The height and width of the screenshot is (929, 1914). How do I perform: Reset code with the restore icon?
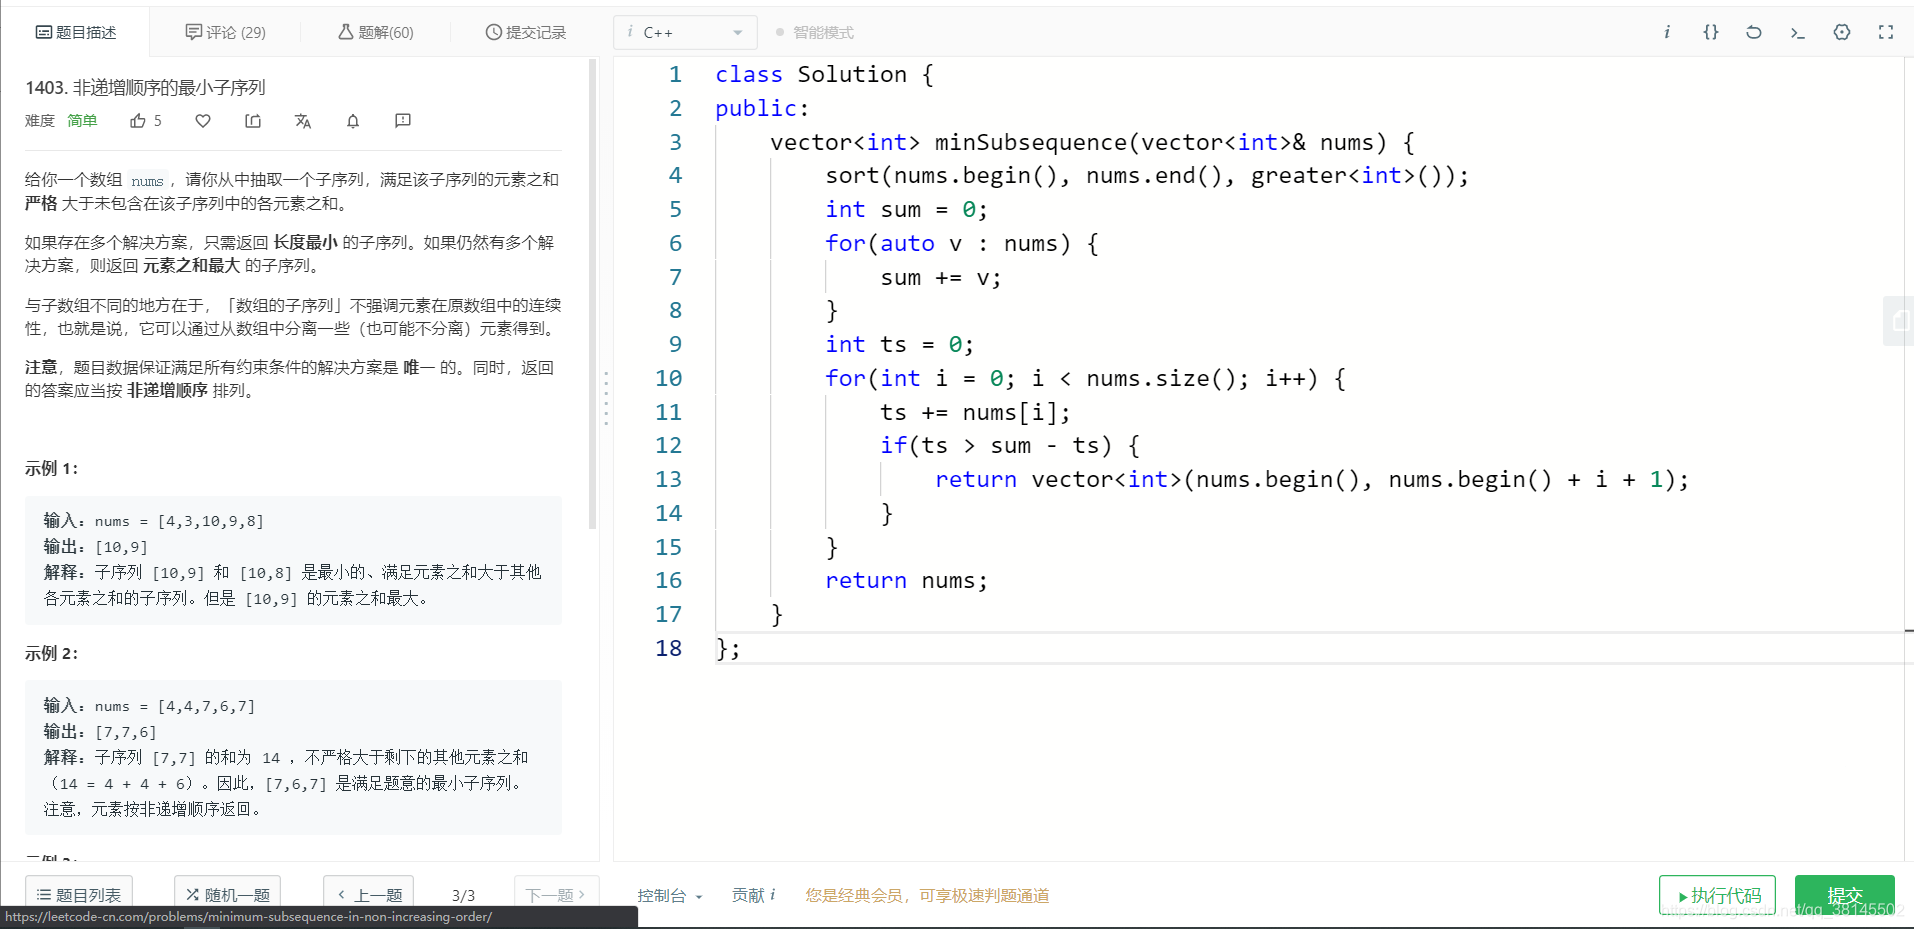click(x=1754, y=32)
